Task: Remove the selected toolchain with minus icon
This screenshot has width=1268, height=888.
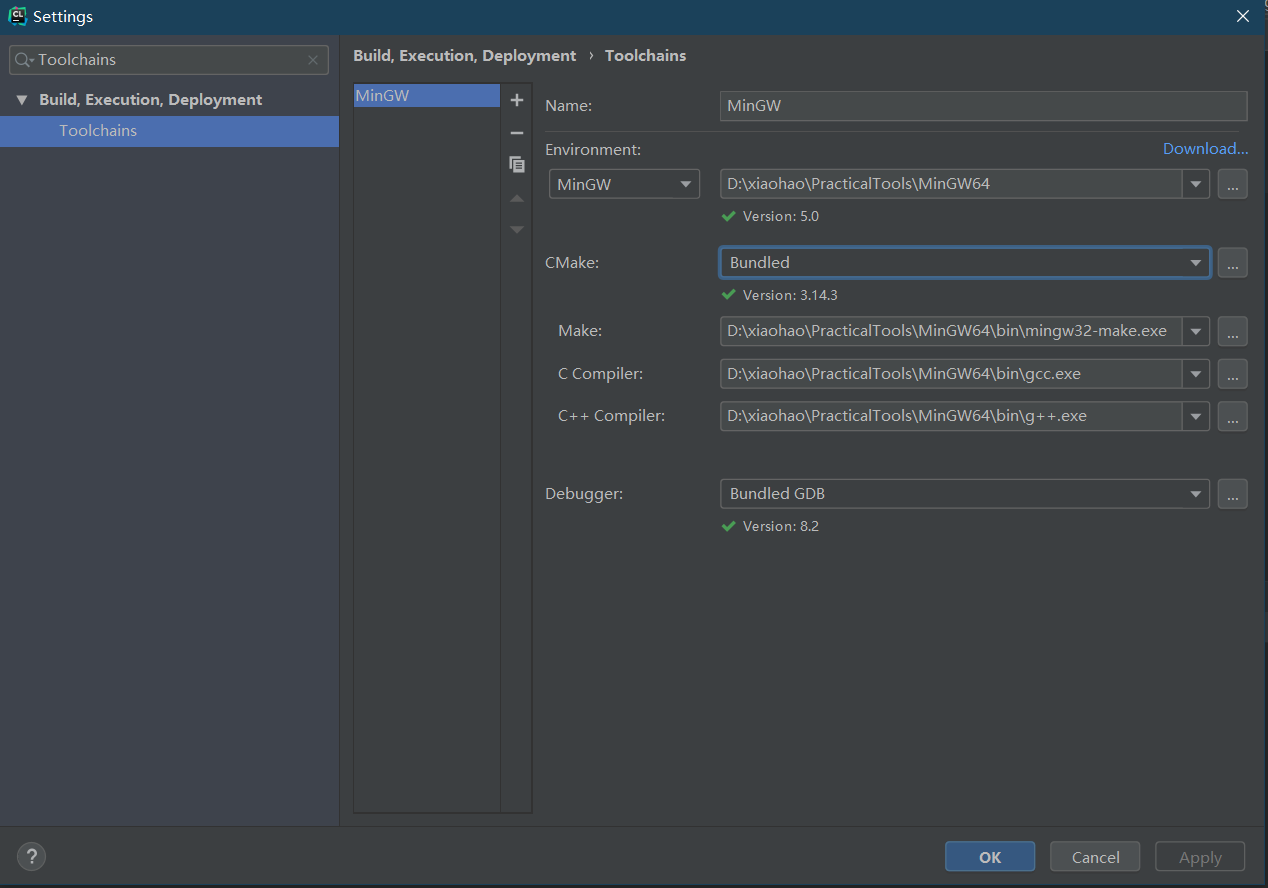Action: pyautogui.click(x=516, y=133)
